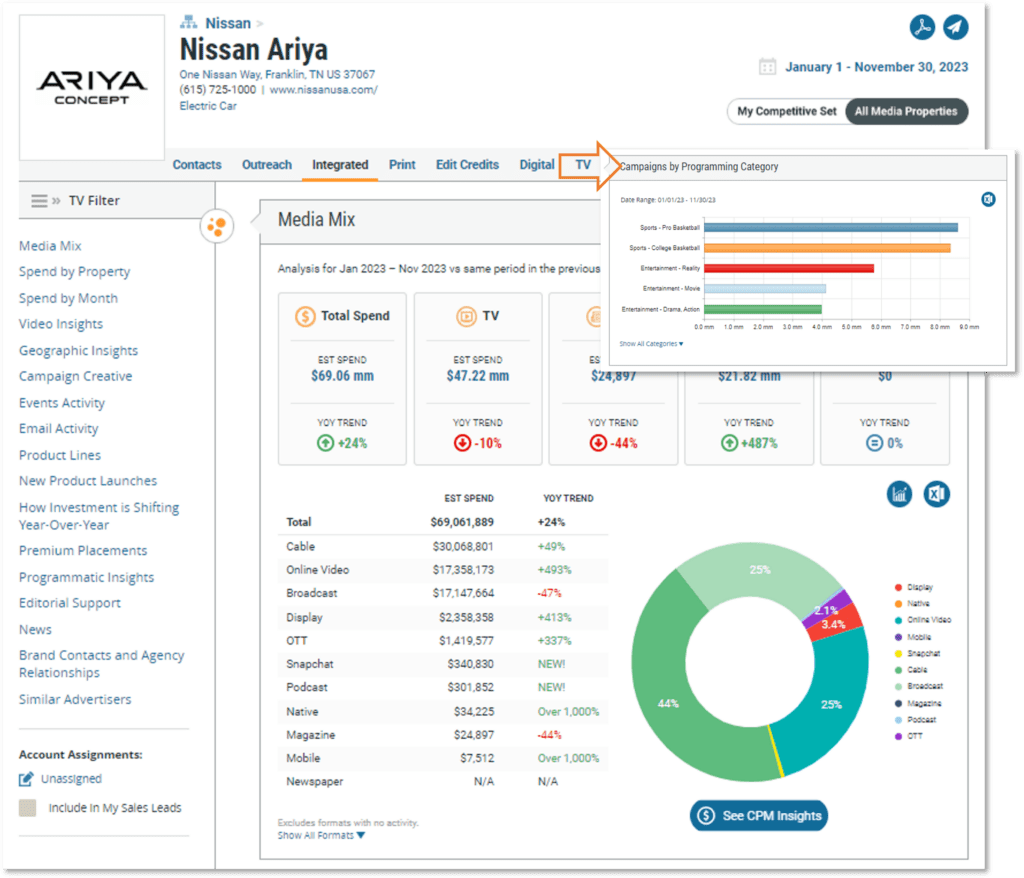This screenshot has height=878, width=1024.
Task: Go to the Nissan parent breadcrumb
Action: 228,23
